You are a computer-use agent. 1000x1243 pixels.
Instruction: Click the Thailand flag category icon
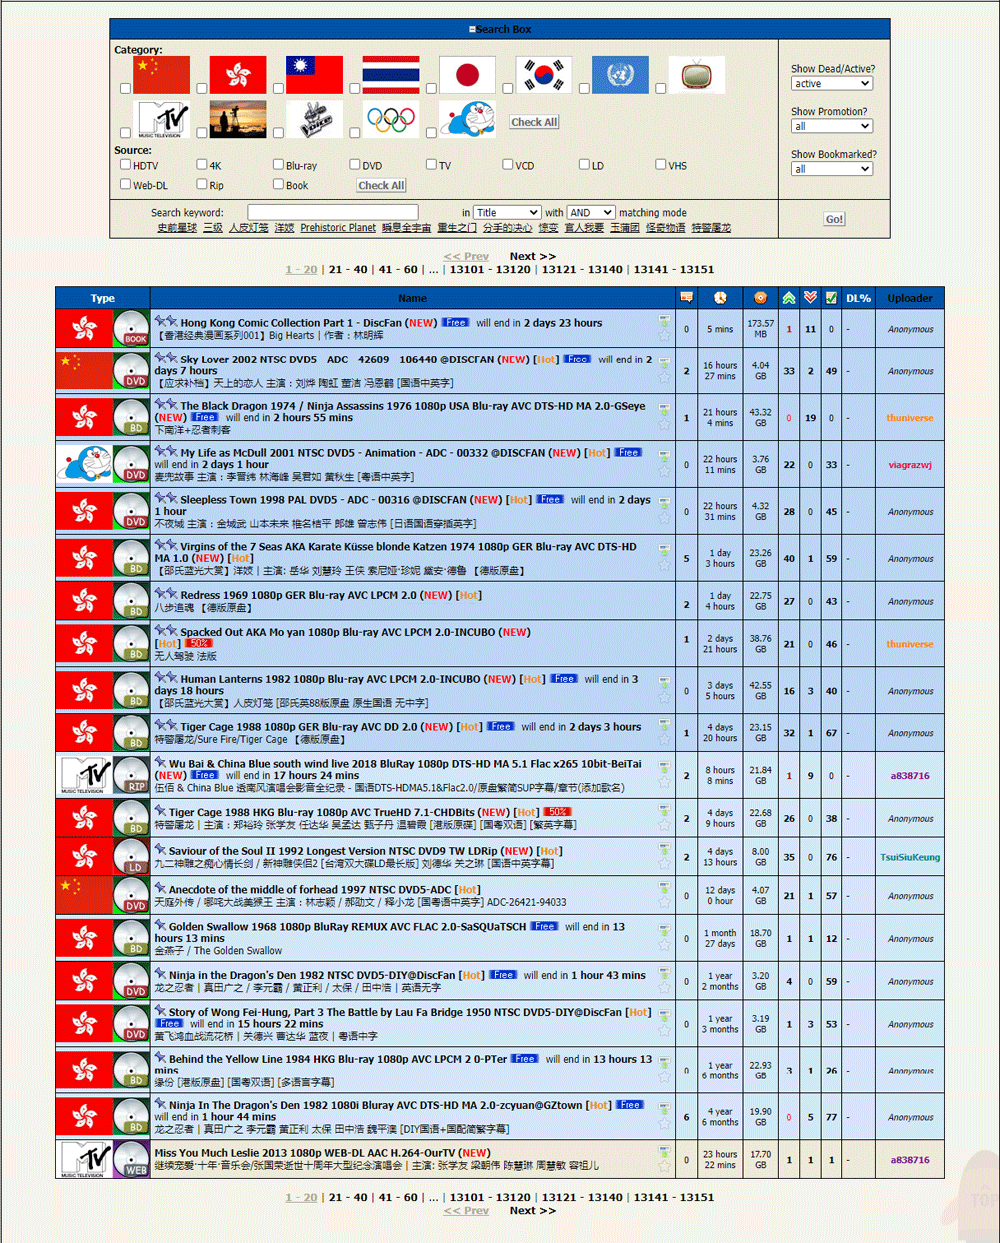point(391,75)
